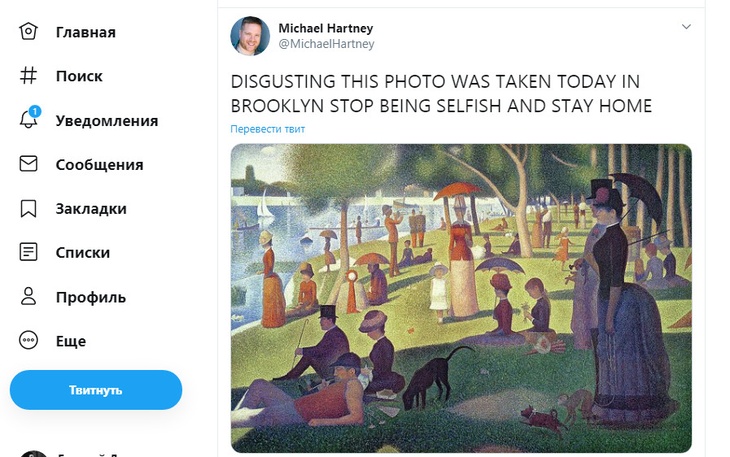Open the painting image in the tweet

click(461, 298)
